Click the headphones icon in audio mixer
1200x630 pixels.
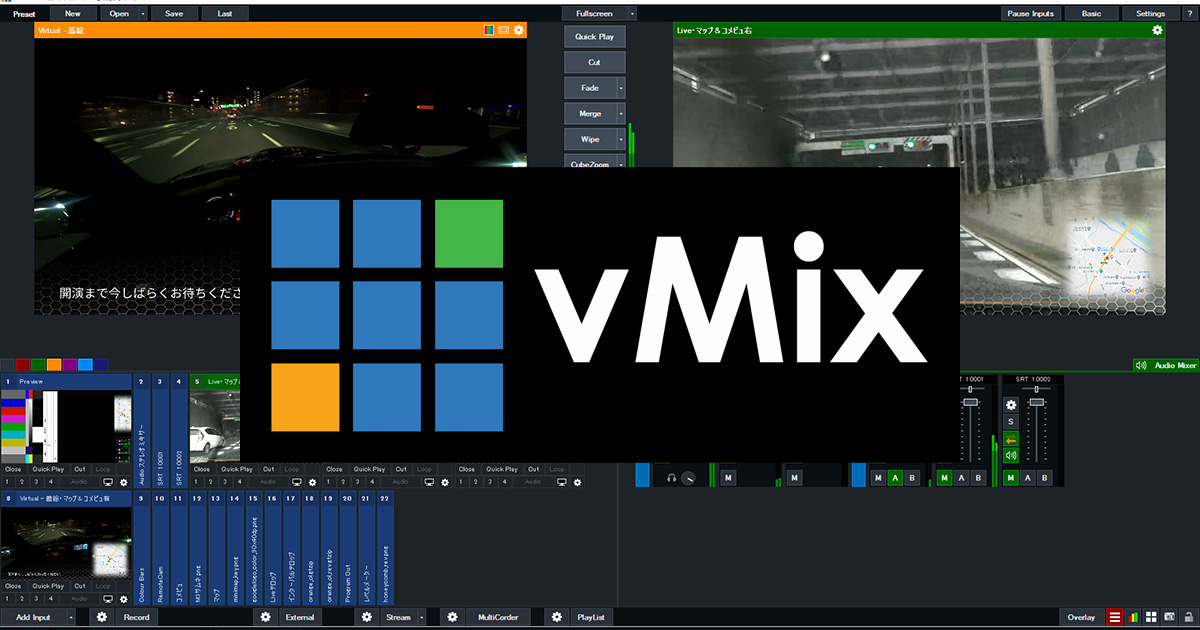(x=672, y=479)
